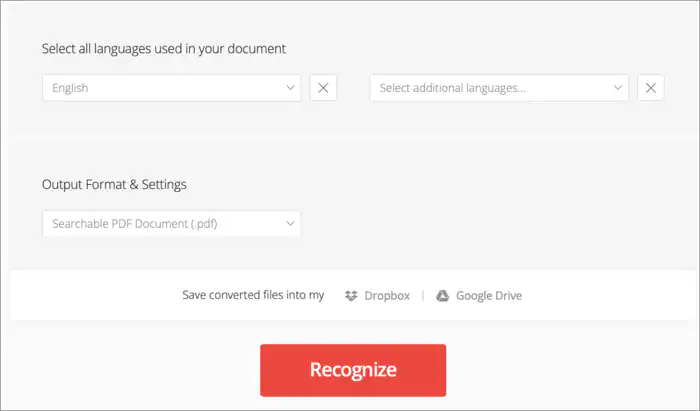Click the Output Format & Settings heading
700x411 pixels.
click(x=114, y=184)
